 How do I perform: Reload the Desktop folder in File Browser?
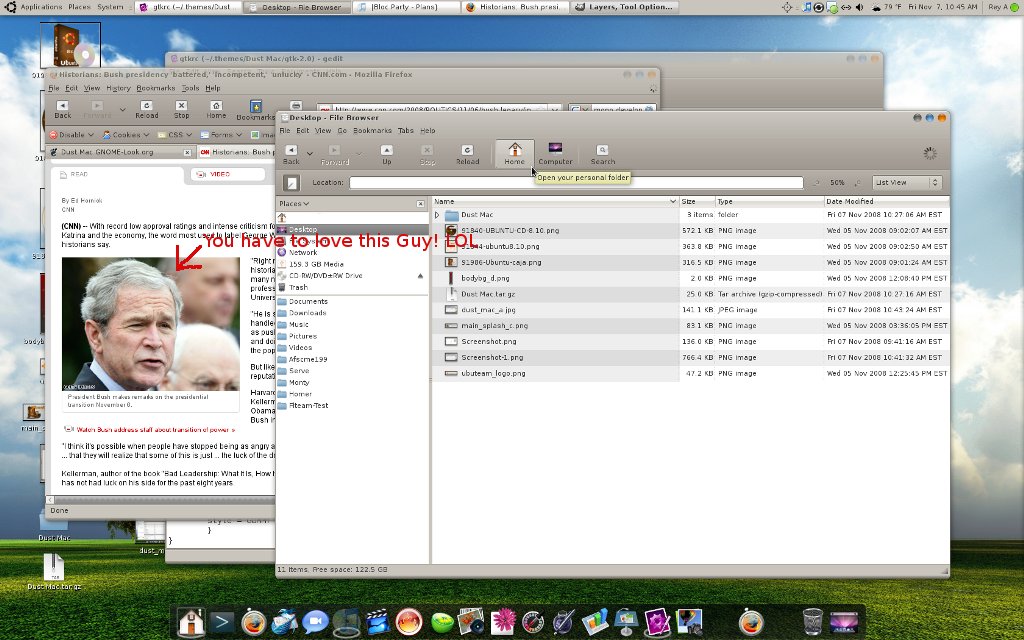click(x=468, y=155)
